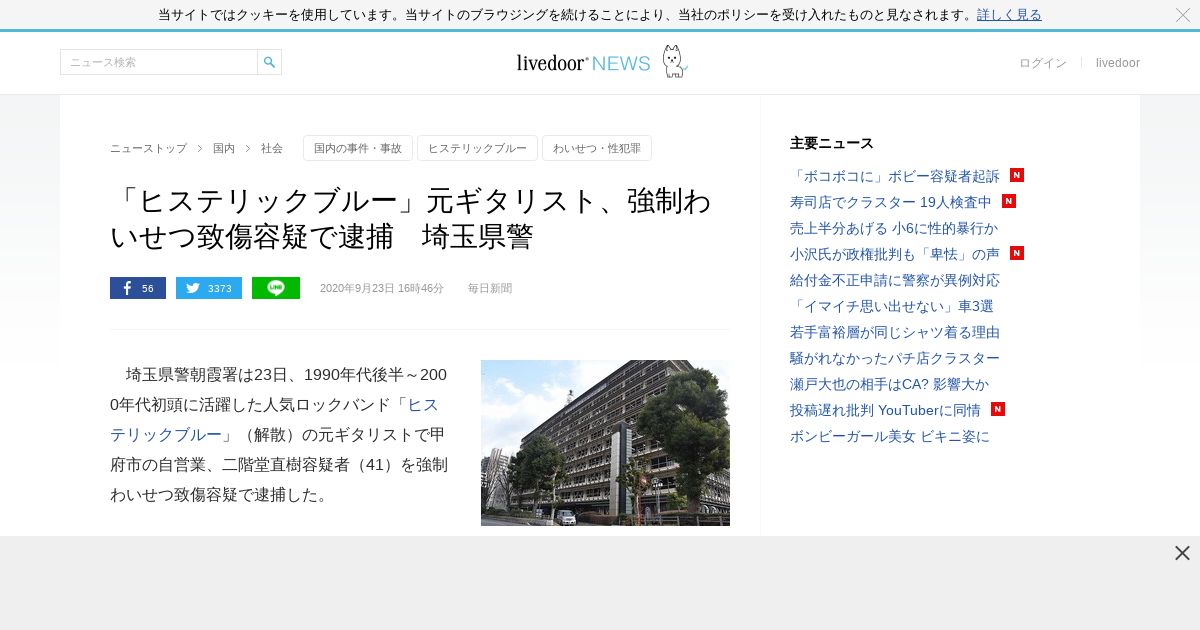Open the ログイン link
Viewport: 1200px width, 630px height.
click(x=1043, y=63)
